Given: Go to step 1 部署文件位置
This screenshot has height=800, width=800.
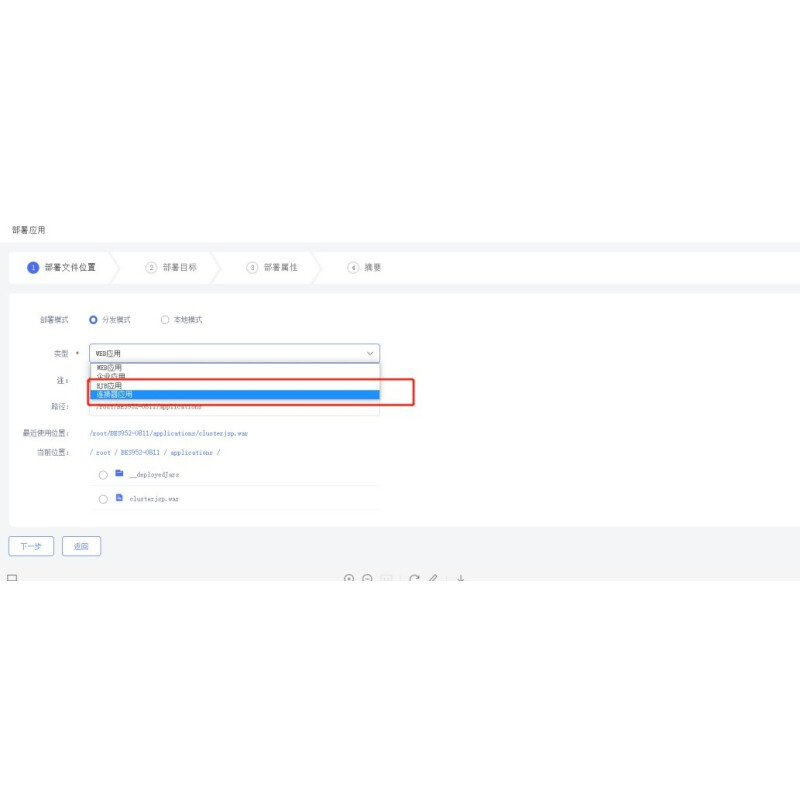Looking at the screenshot, I should [x=61, y=267].
